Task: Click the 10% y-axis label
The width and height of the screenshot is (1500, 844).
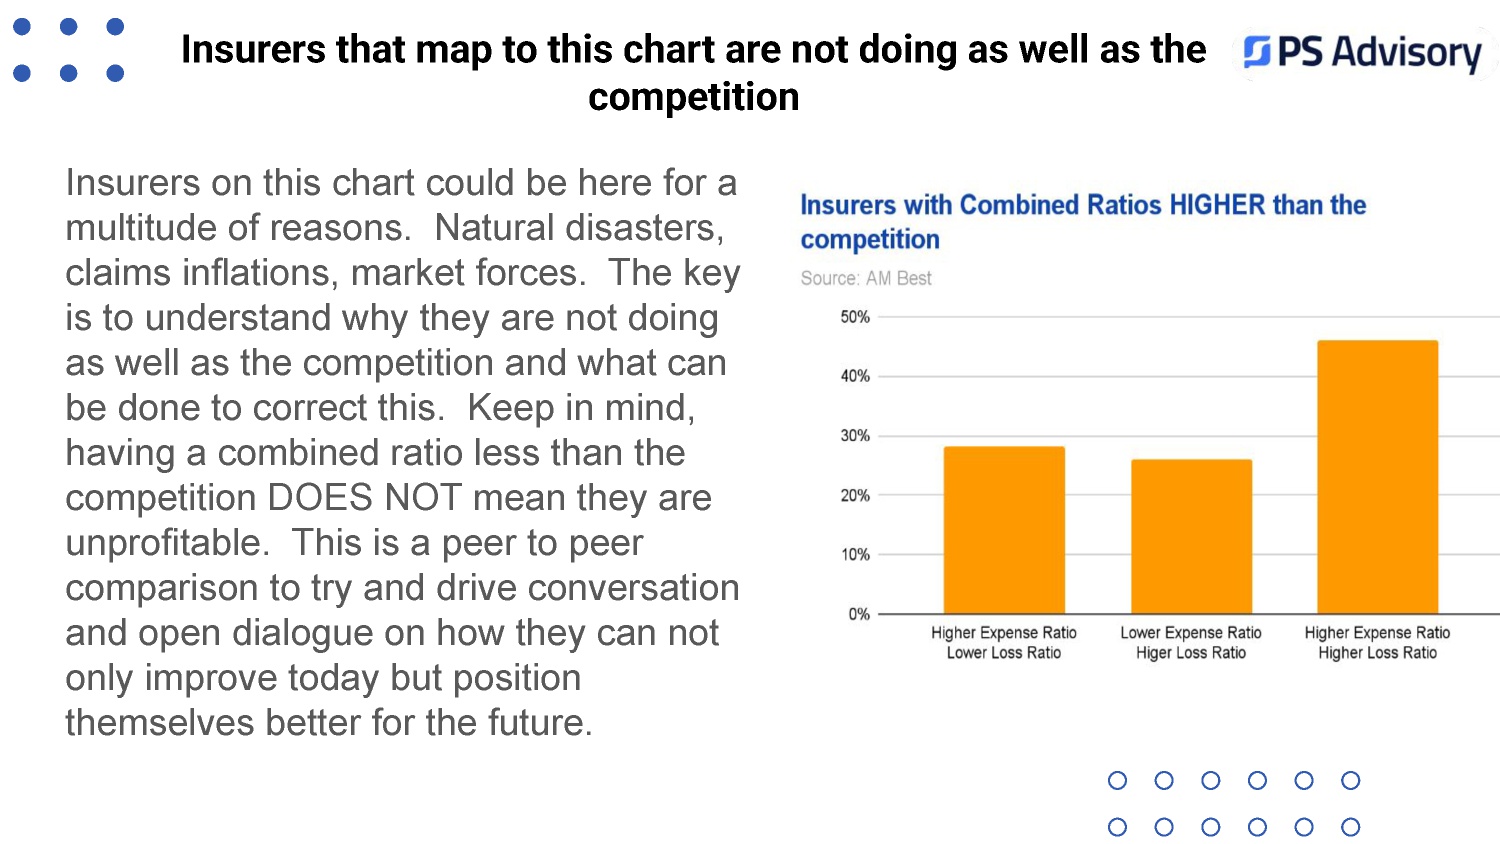Action: tap(855, 555)
